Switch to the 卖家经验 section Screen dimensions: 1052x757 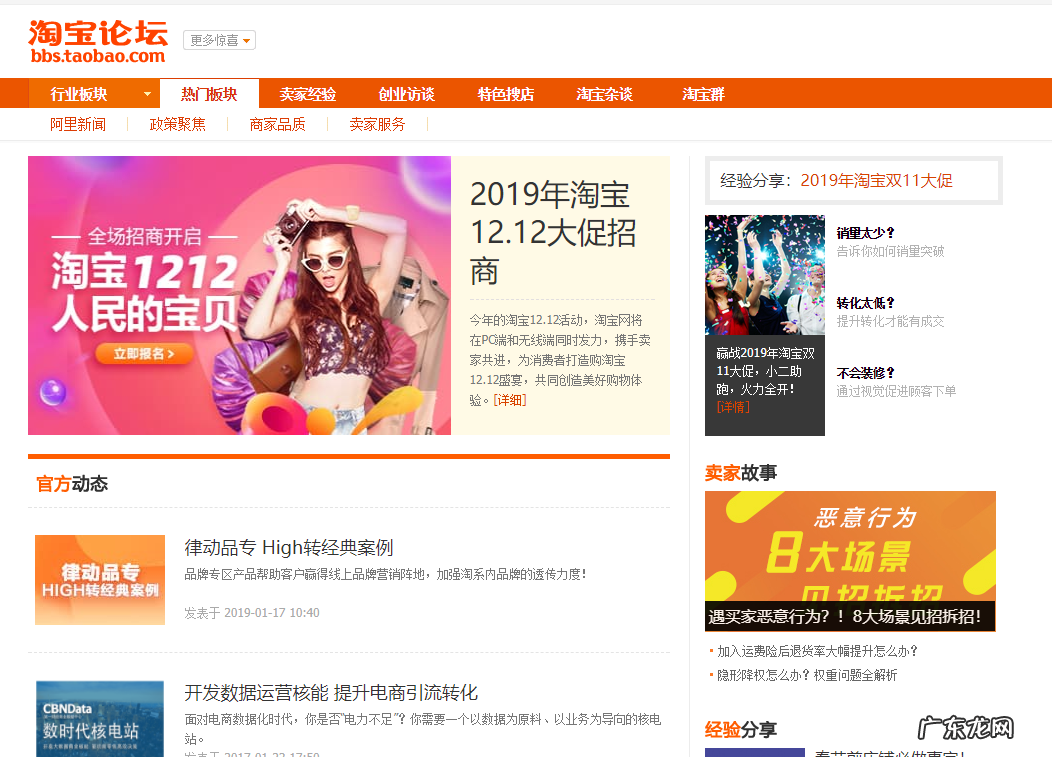(307, 92)
